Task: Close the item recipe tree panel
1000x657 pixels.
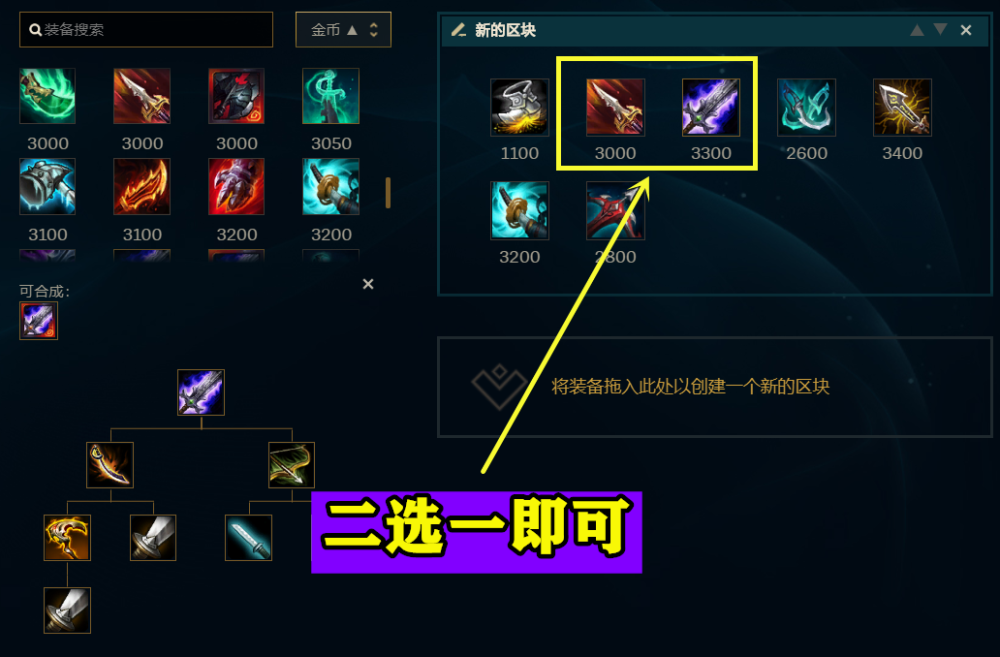Action: click(368, 284)
